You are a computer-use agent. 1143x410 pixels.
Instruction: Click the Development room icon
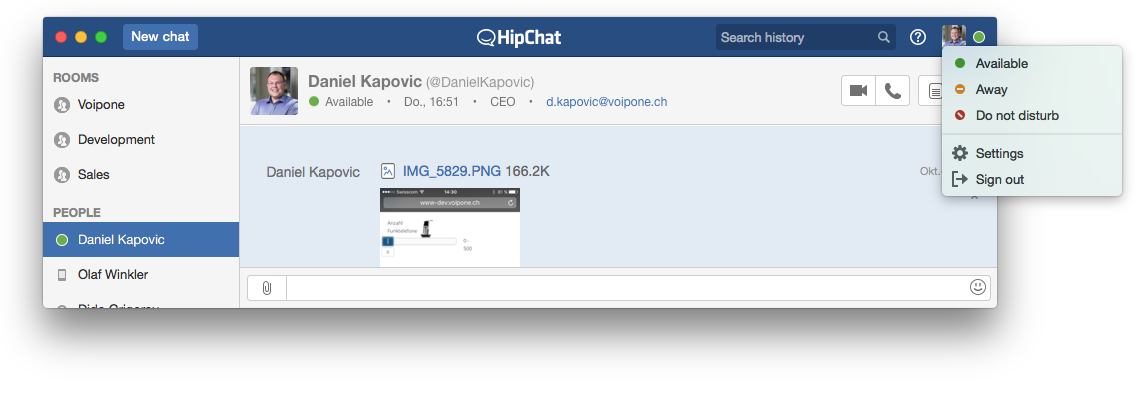(x=62, y=140)
